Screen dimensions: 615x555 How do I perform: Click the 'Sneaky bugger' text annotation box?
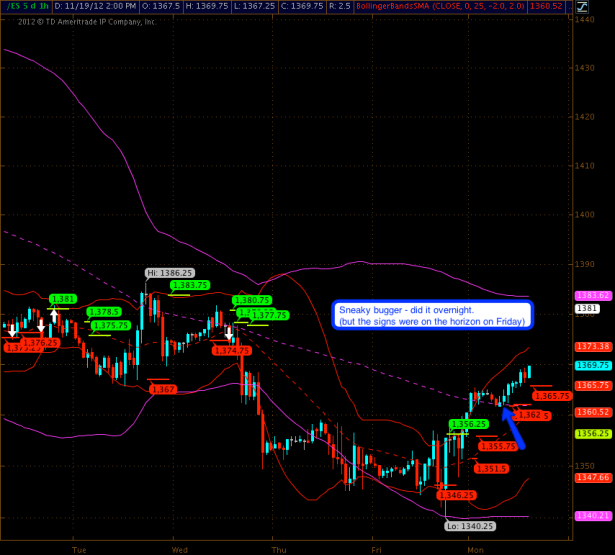(x=432, y=315)
